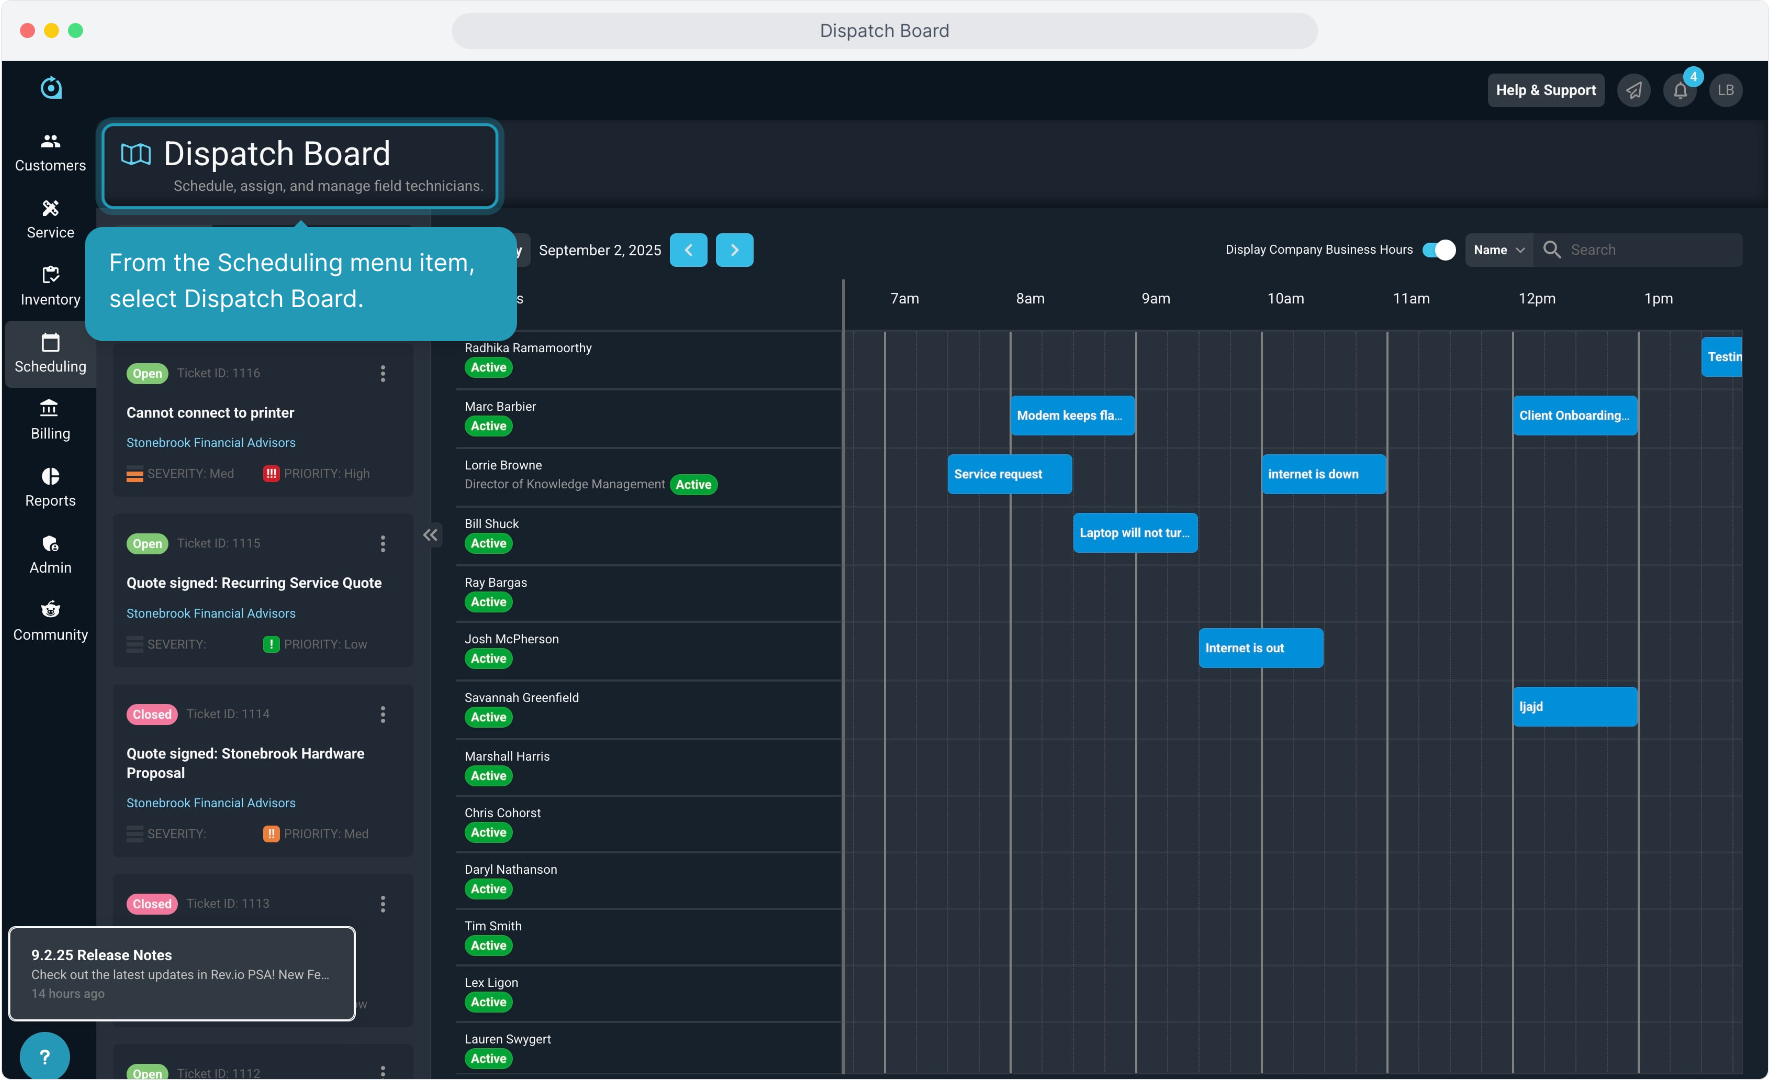Open Stonebrook Financial Advisors link on ticket 1115
The image size is (1770, 1080).
(211, 613)
